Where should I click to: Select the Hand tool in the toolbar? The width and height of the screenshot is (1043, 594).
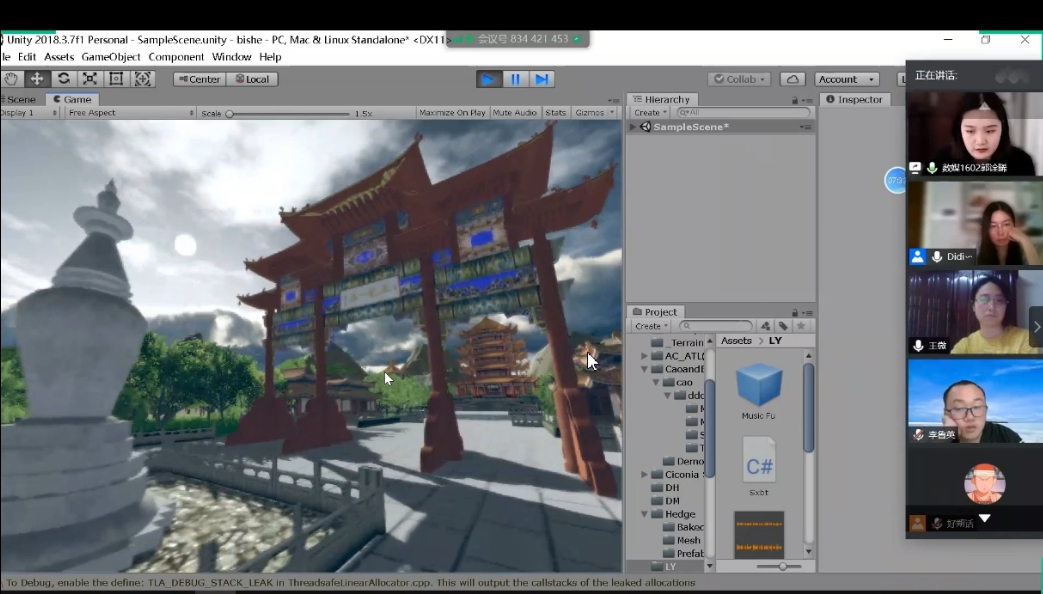click(11, 79)
